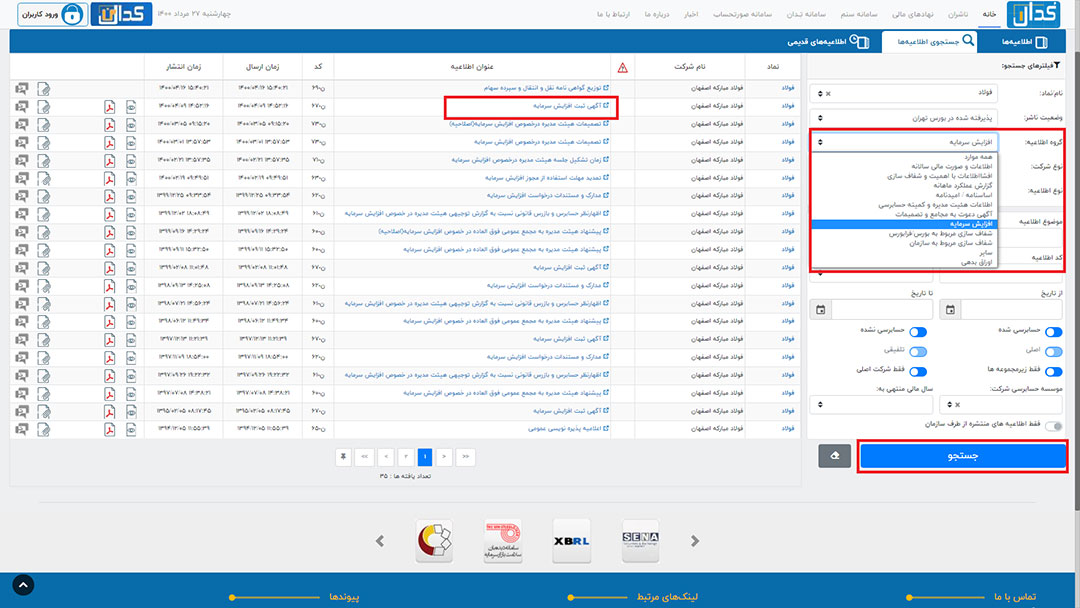The height and width of the screenshot is (608, 1080).
Task: Open the calendar icon for 'از تاریخ'
Action: 950,310
